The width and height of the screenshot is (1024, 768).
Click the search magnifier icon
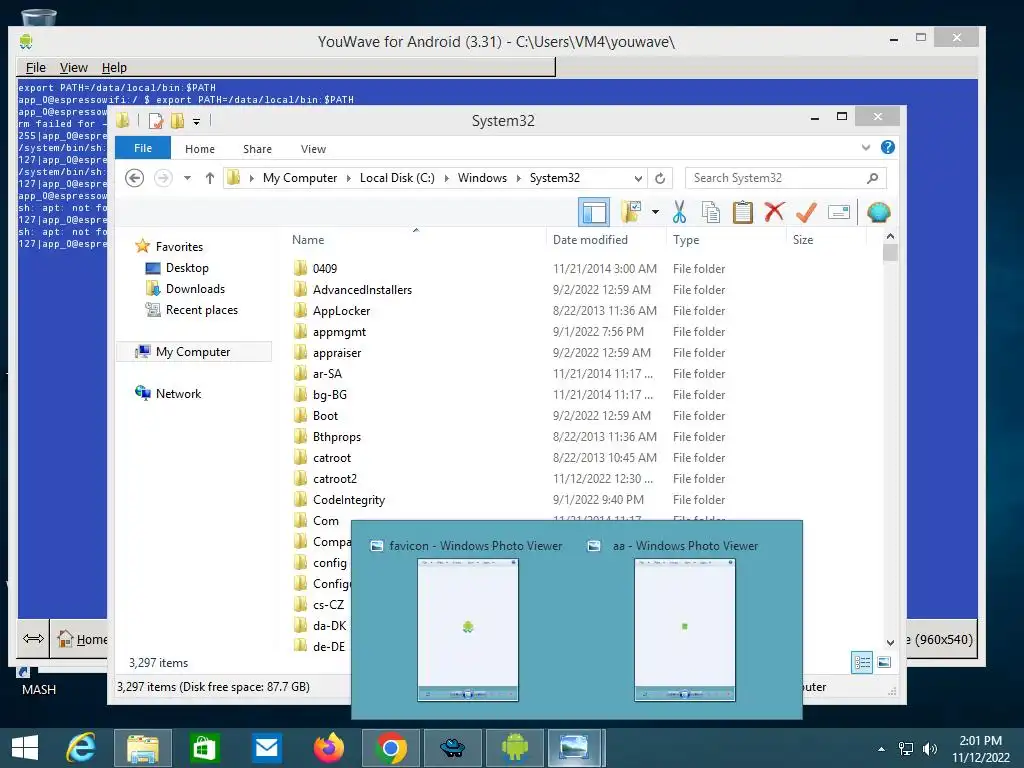[872, 178]
